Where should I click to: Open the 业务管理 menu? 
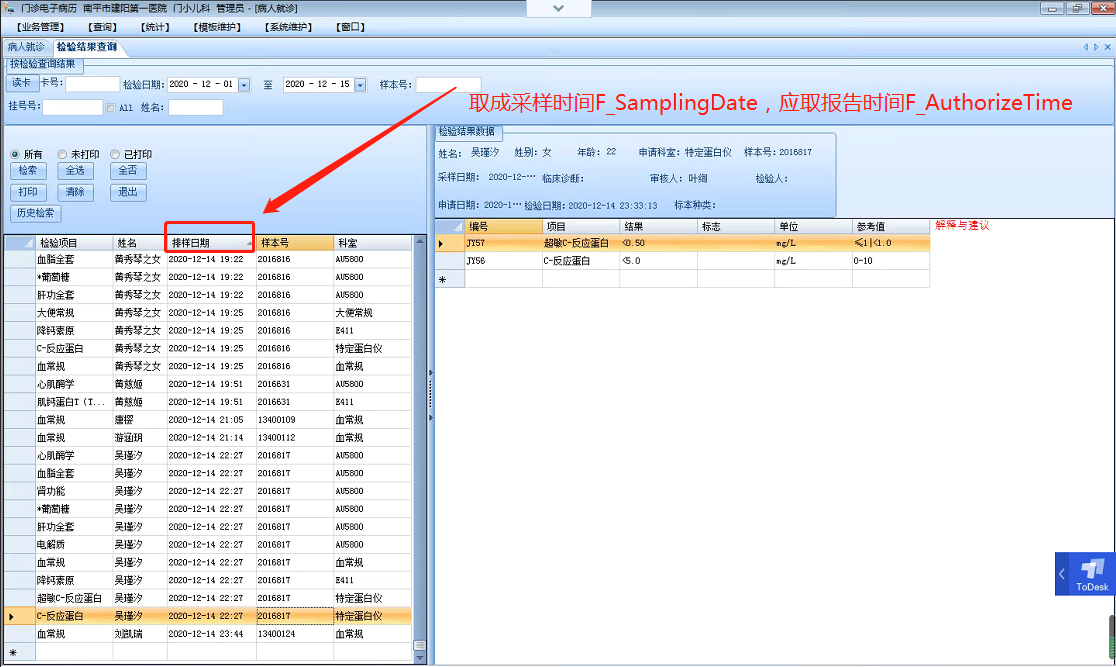41,27
